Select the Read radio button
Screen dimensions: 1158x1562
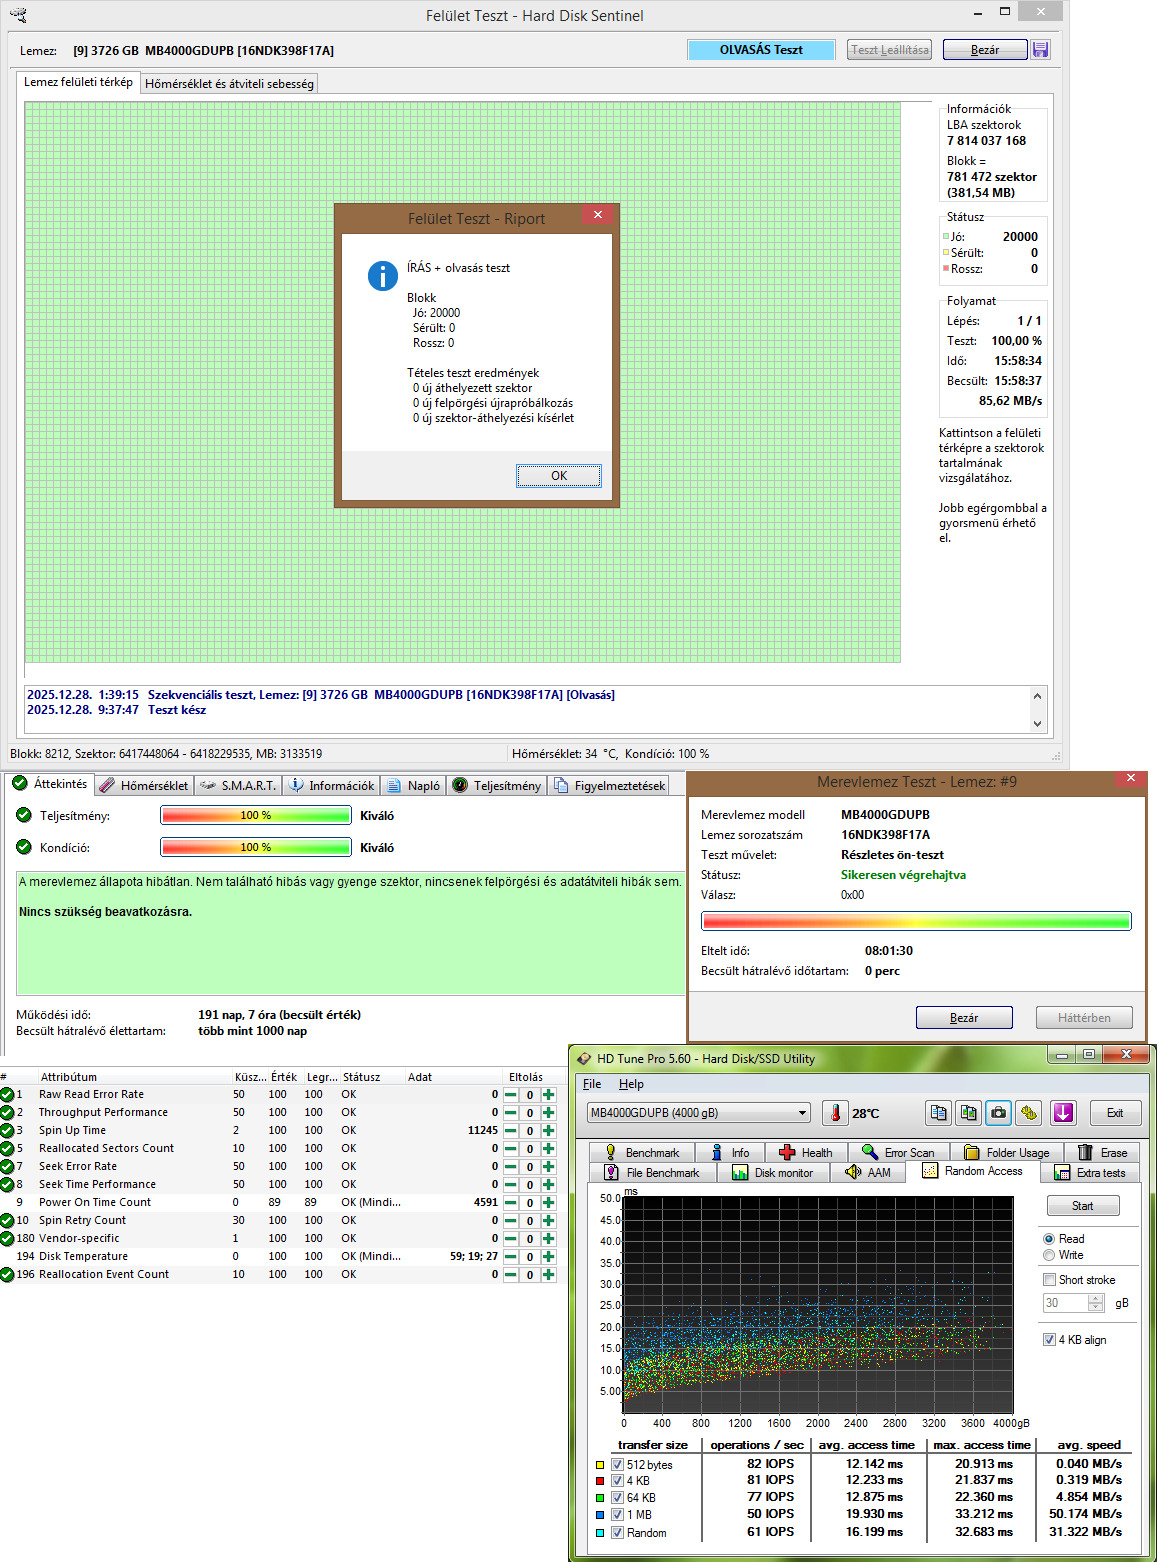pos(1049,1239)
